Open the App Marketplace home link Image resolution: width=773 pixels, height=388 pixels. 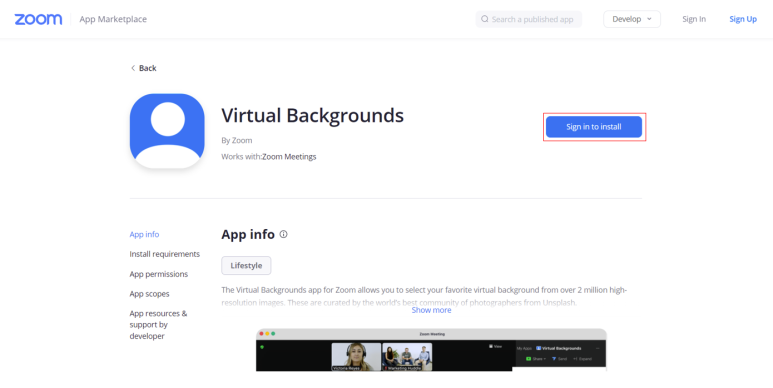tap(113, 19)
